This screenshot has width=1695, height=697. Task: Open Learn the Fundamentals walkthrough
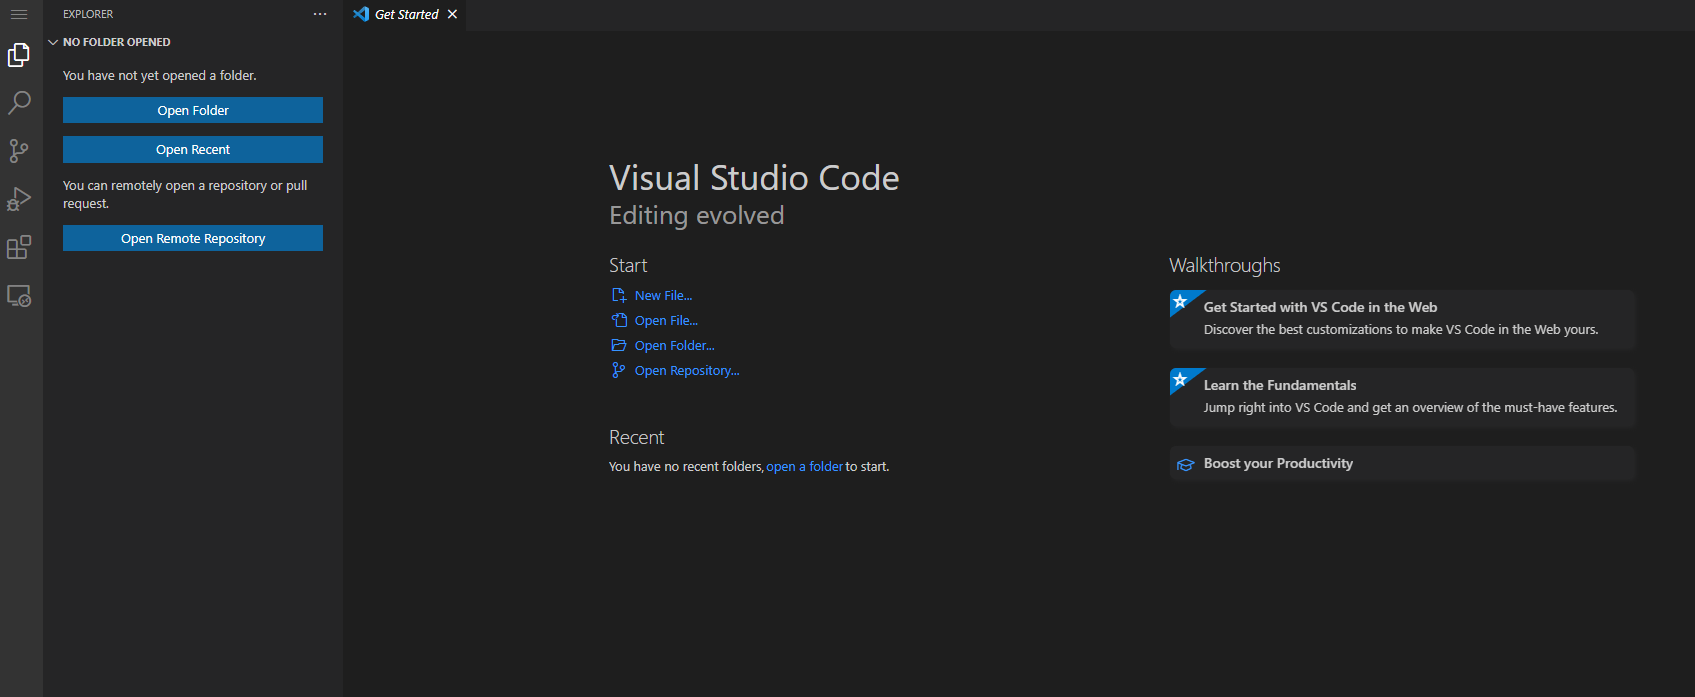point(1402,397)
